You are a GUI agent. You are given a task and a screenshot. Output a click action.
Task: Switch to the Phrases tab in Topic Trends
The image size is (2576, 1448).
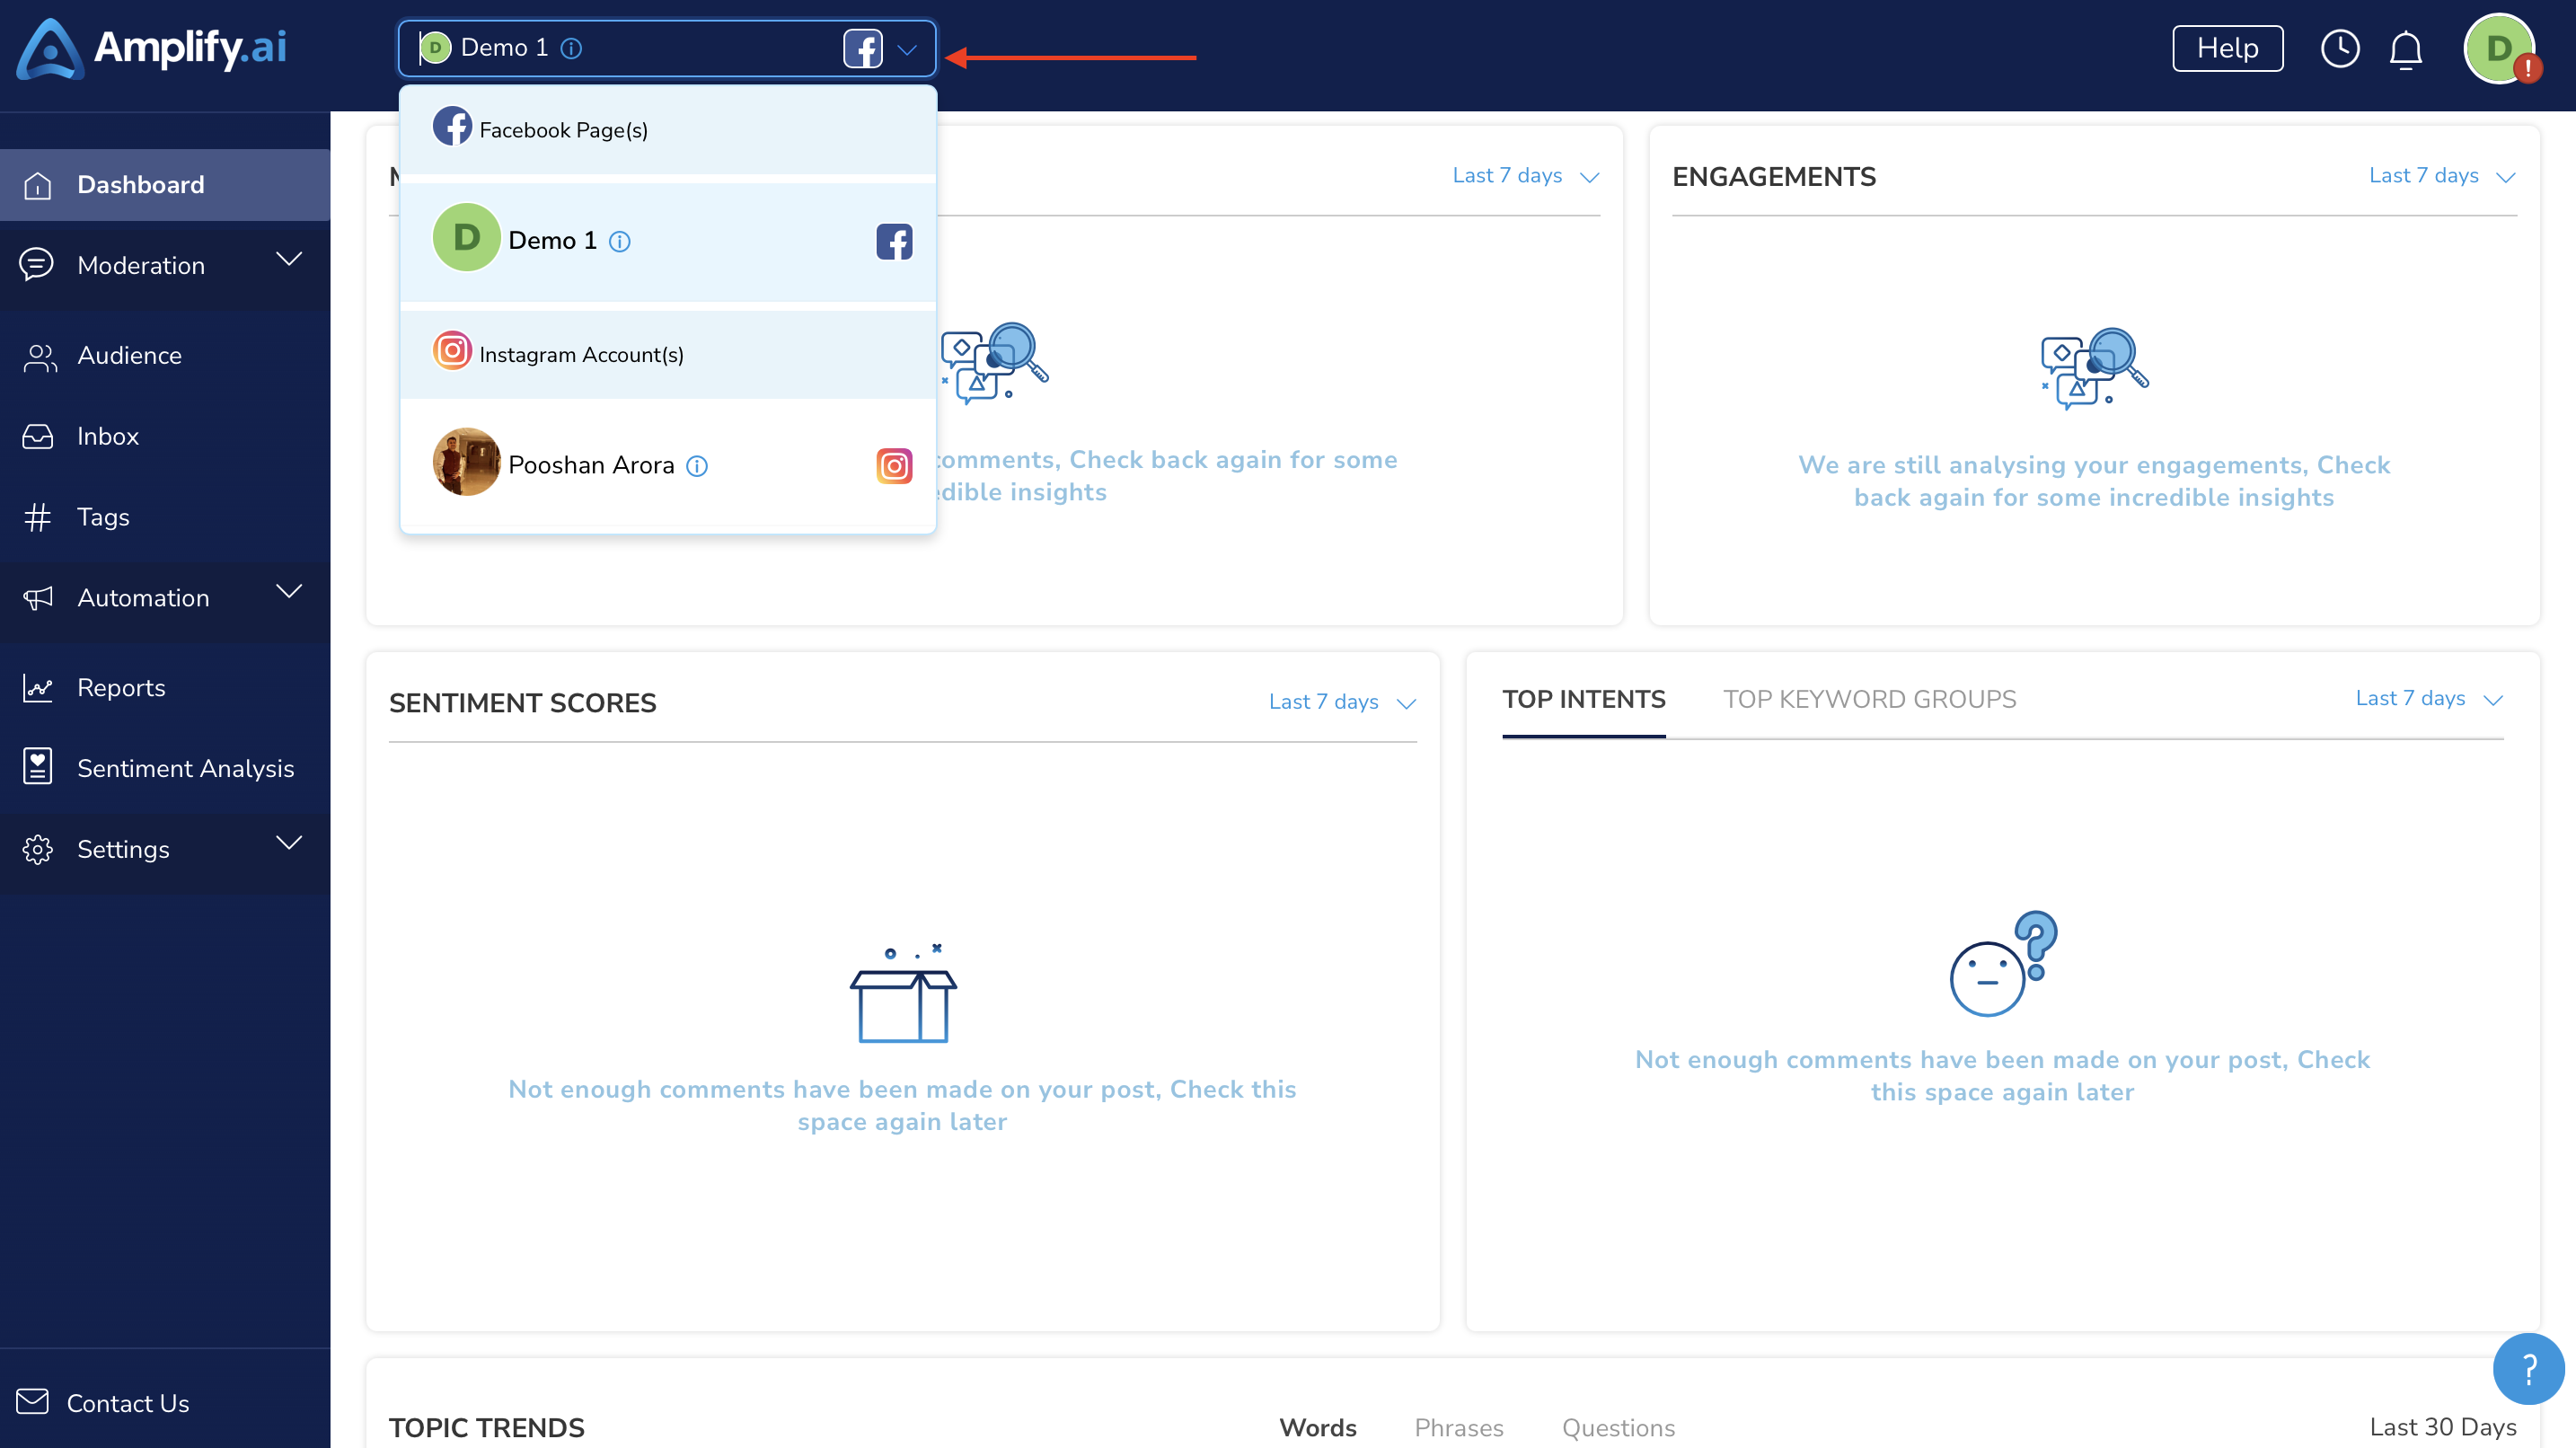point(1458,1427)
